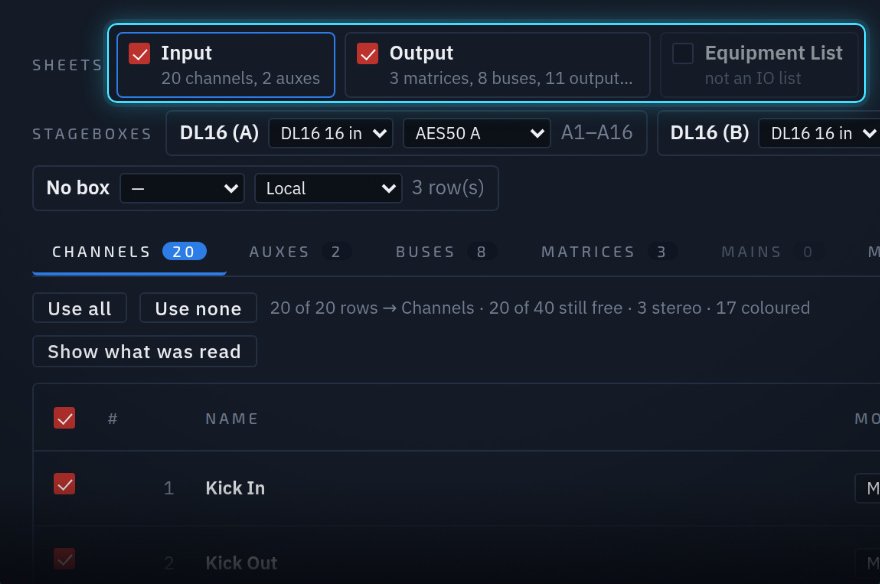Uncheck the Kick In row checkbox
This screenshot has width=880, height=584.
click(65, 484)
